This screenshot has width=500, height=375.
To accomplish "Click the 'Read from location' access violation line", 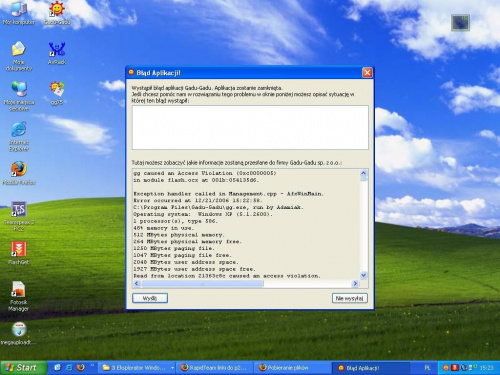I will (227, 276).
